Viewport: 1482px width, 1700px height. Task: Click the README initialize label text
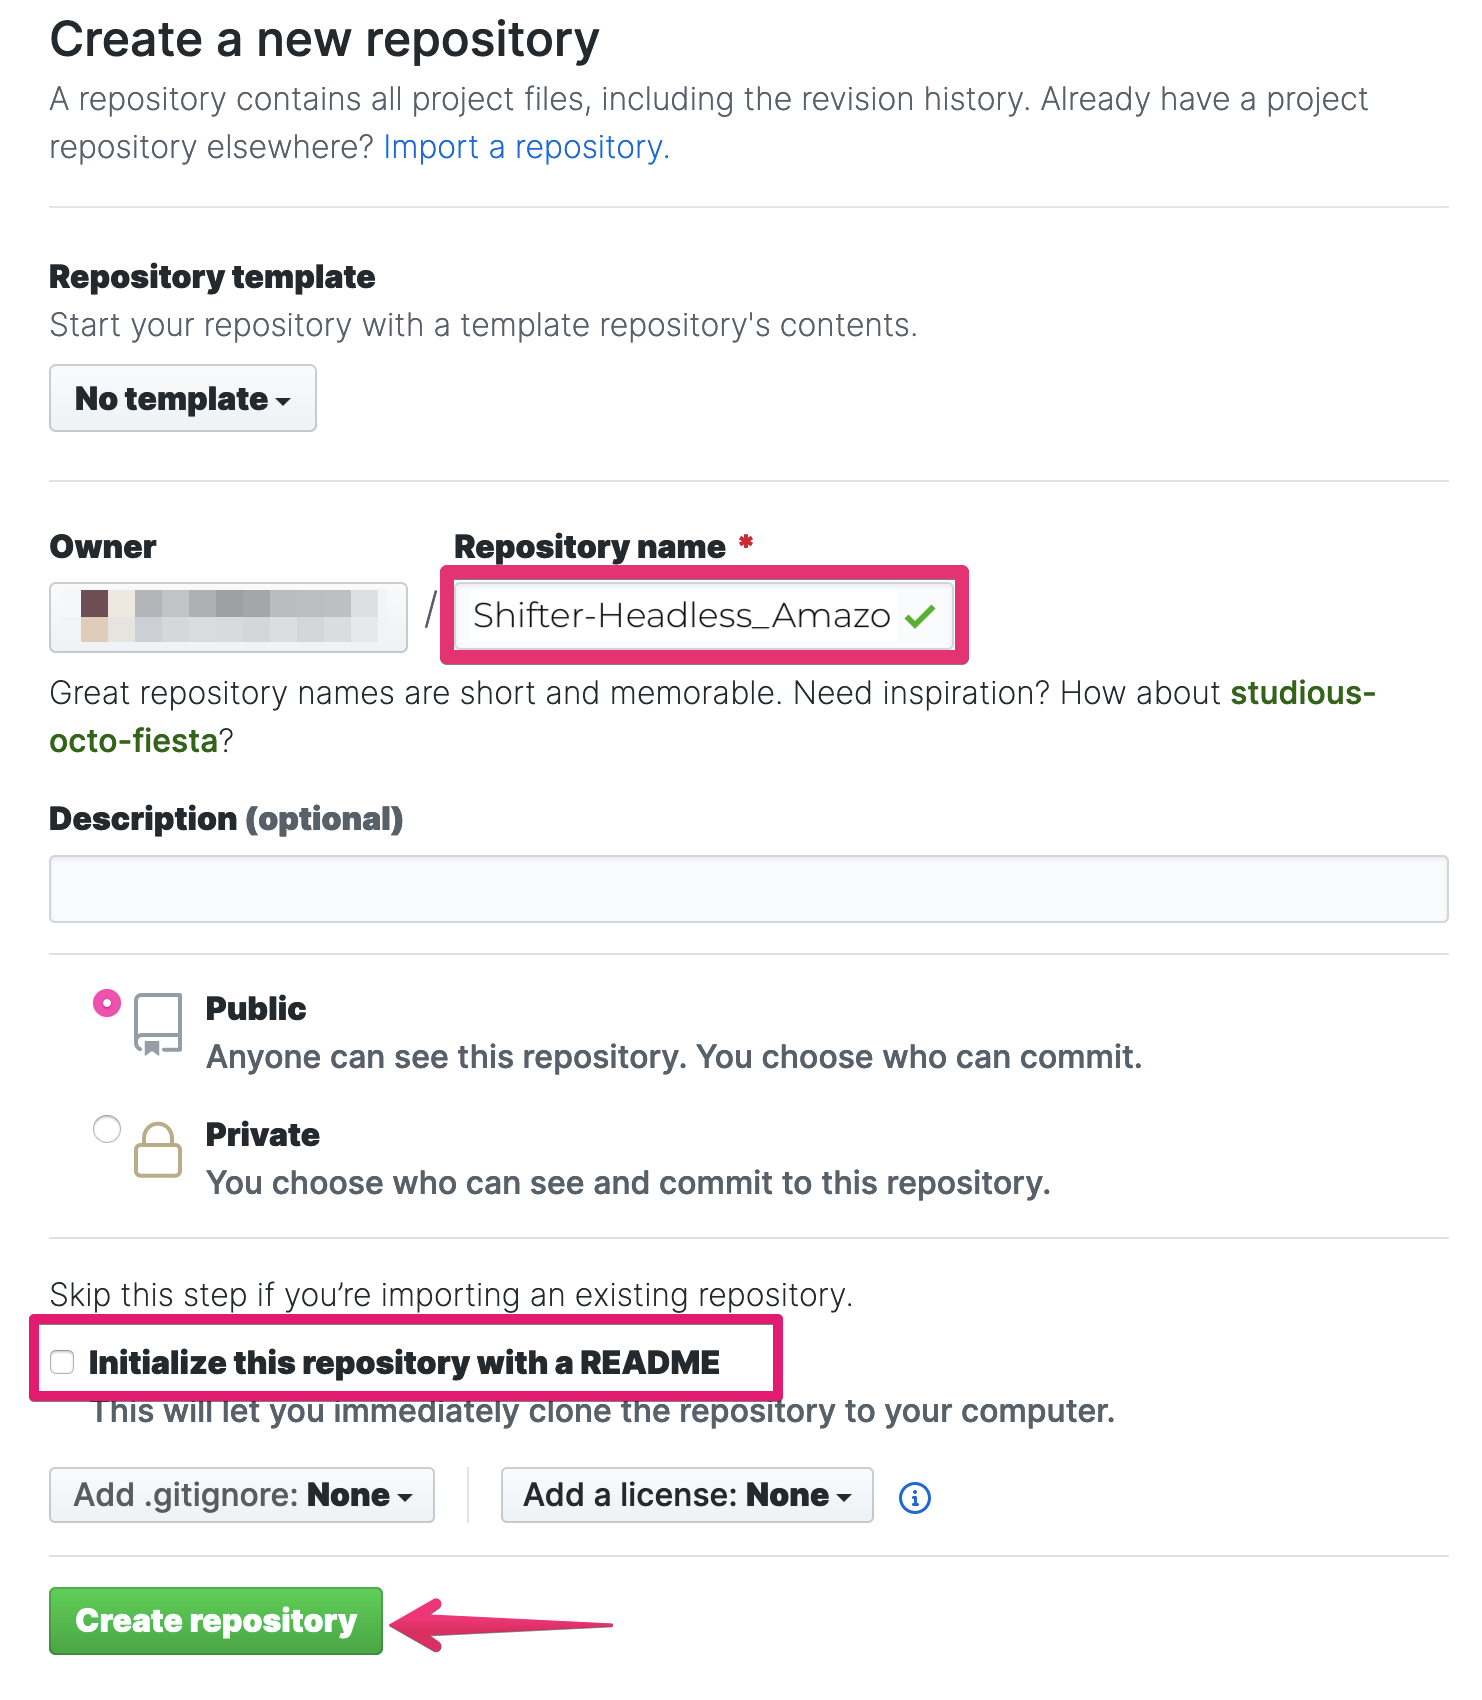coord(404,1362)
